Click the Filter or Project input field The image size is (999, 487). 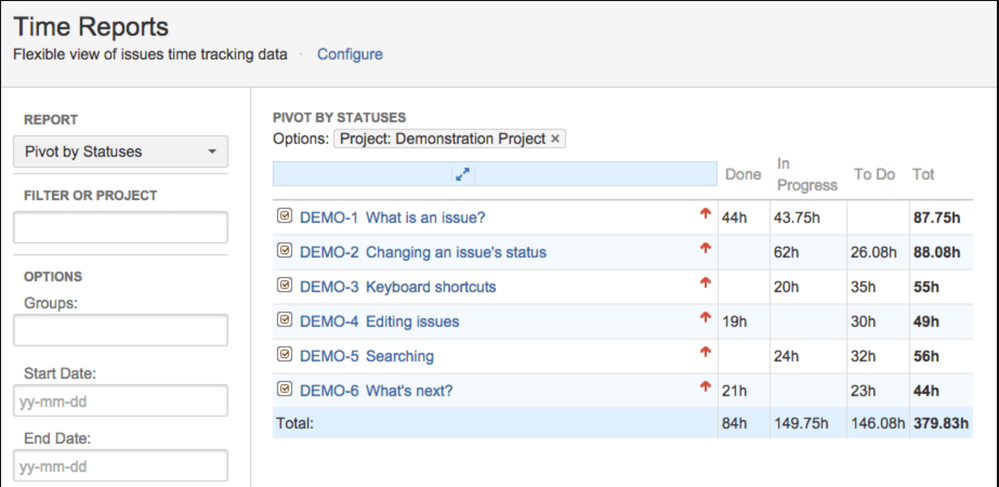pos(120,227)
